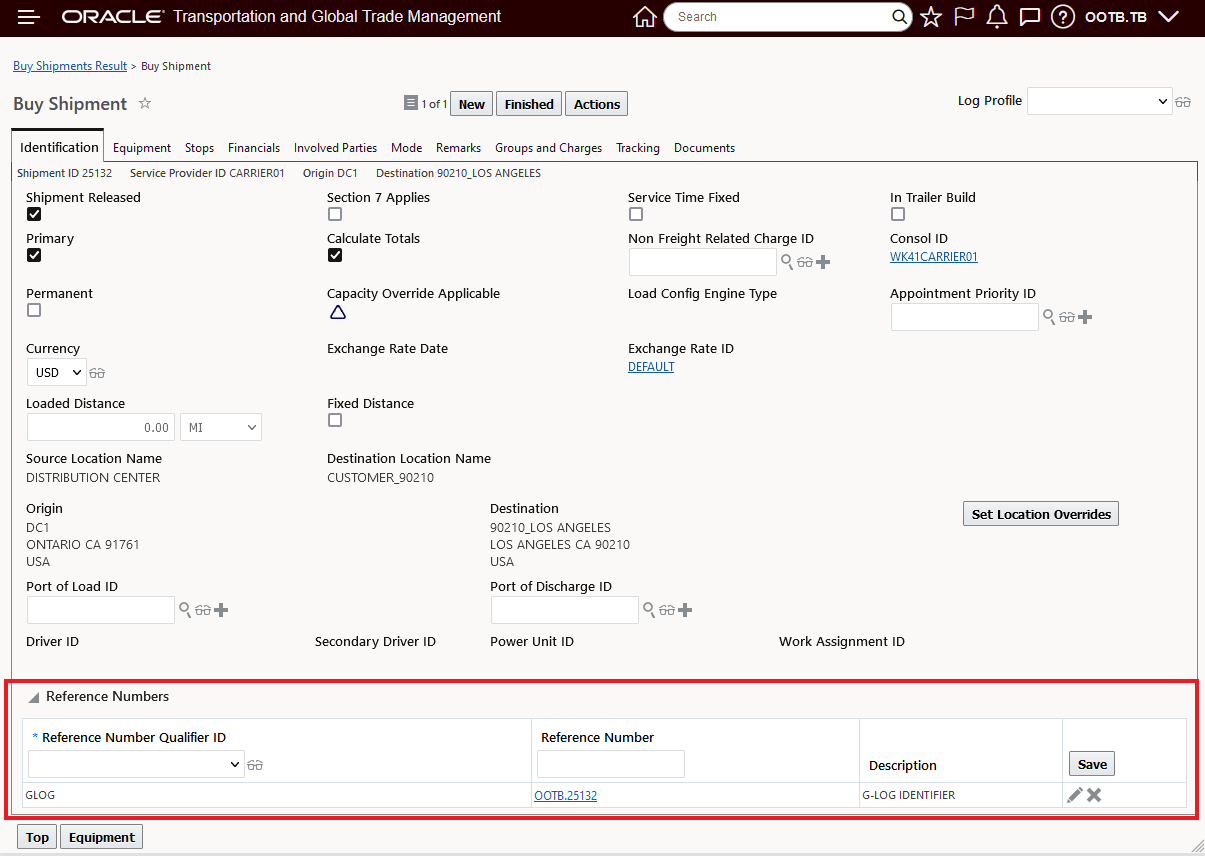Switch to the Equipment tab
The width and height of the screenshot is (1205, 856).
click(x=142, y=147)
